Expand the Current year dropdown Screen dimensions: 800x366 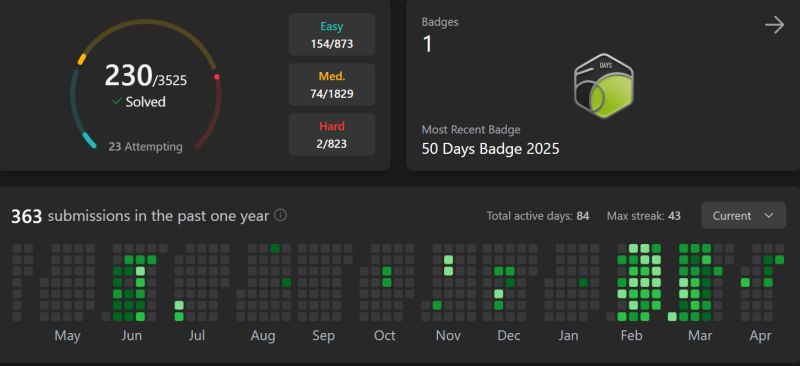pos(743,216)
